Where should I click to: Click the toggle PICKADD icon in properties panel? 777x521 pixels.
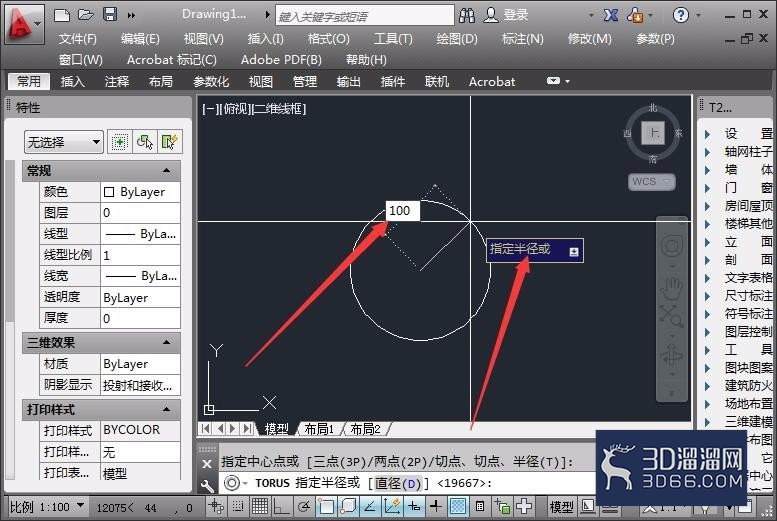tap(119, 142)
